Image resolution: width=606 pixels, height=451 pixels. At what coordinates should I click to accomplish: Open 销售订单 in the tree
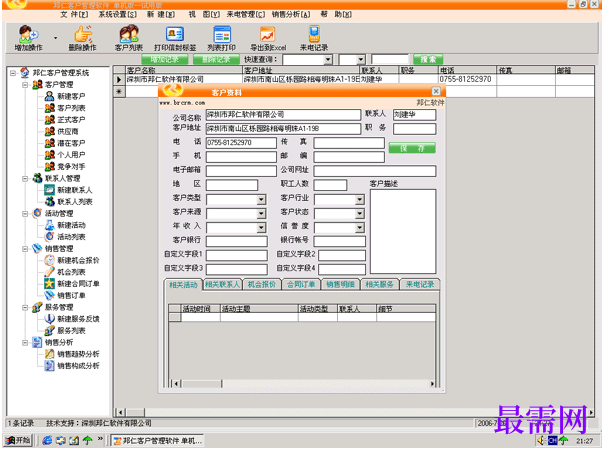[x=71, y=296]
